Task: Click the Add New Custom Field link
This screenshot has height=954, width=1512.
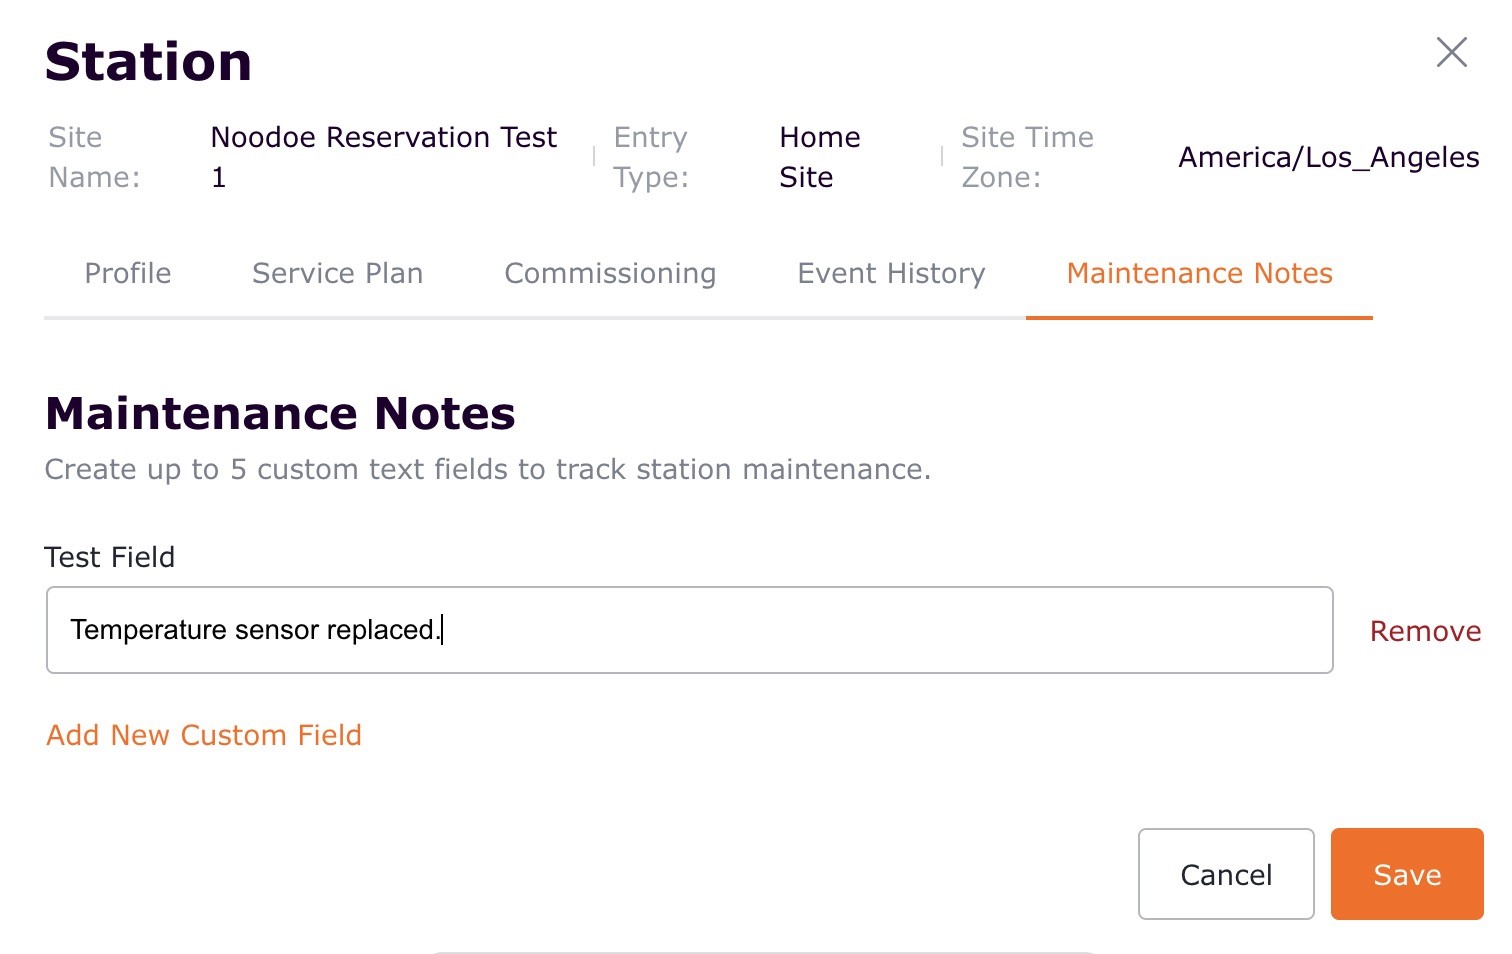Action: coord(204,735)
